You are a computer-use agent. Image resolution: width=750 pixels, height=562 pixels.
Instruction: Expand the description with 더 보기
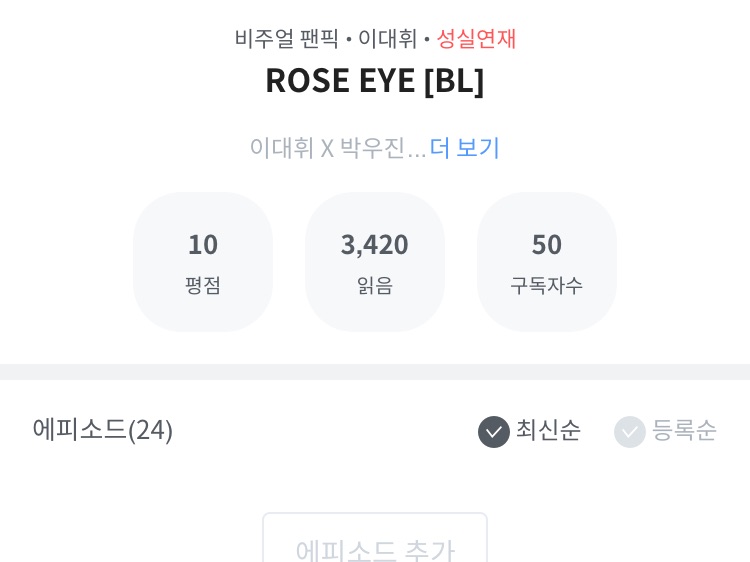pyautogui.click(x=465, y=148)
